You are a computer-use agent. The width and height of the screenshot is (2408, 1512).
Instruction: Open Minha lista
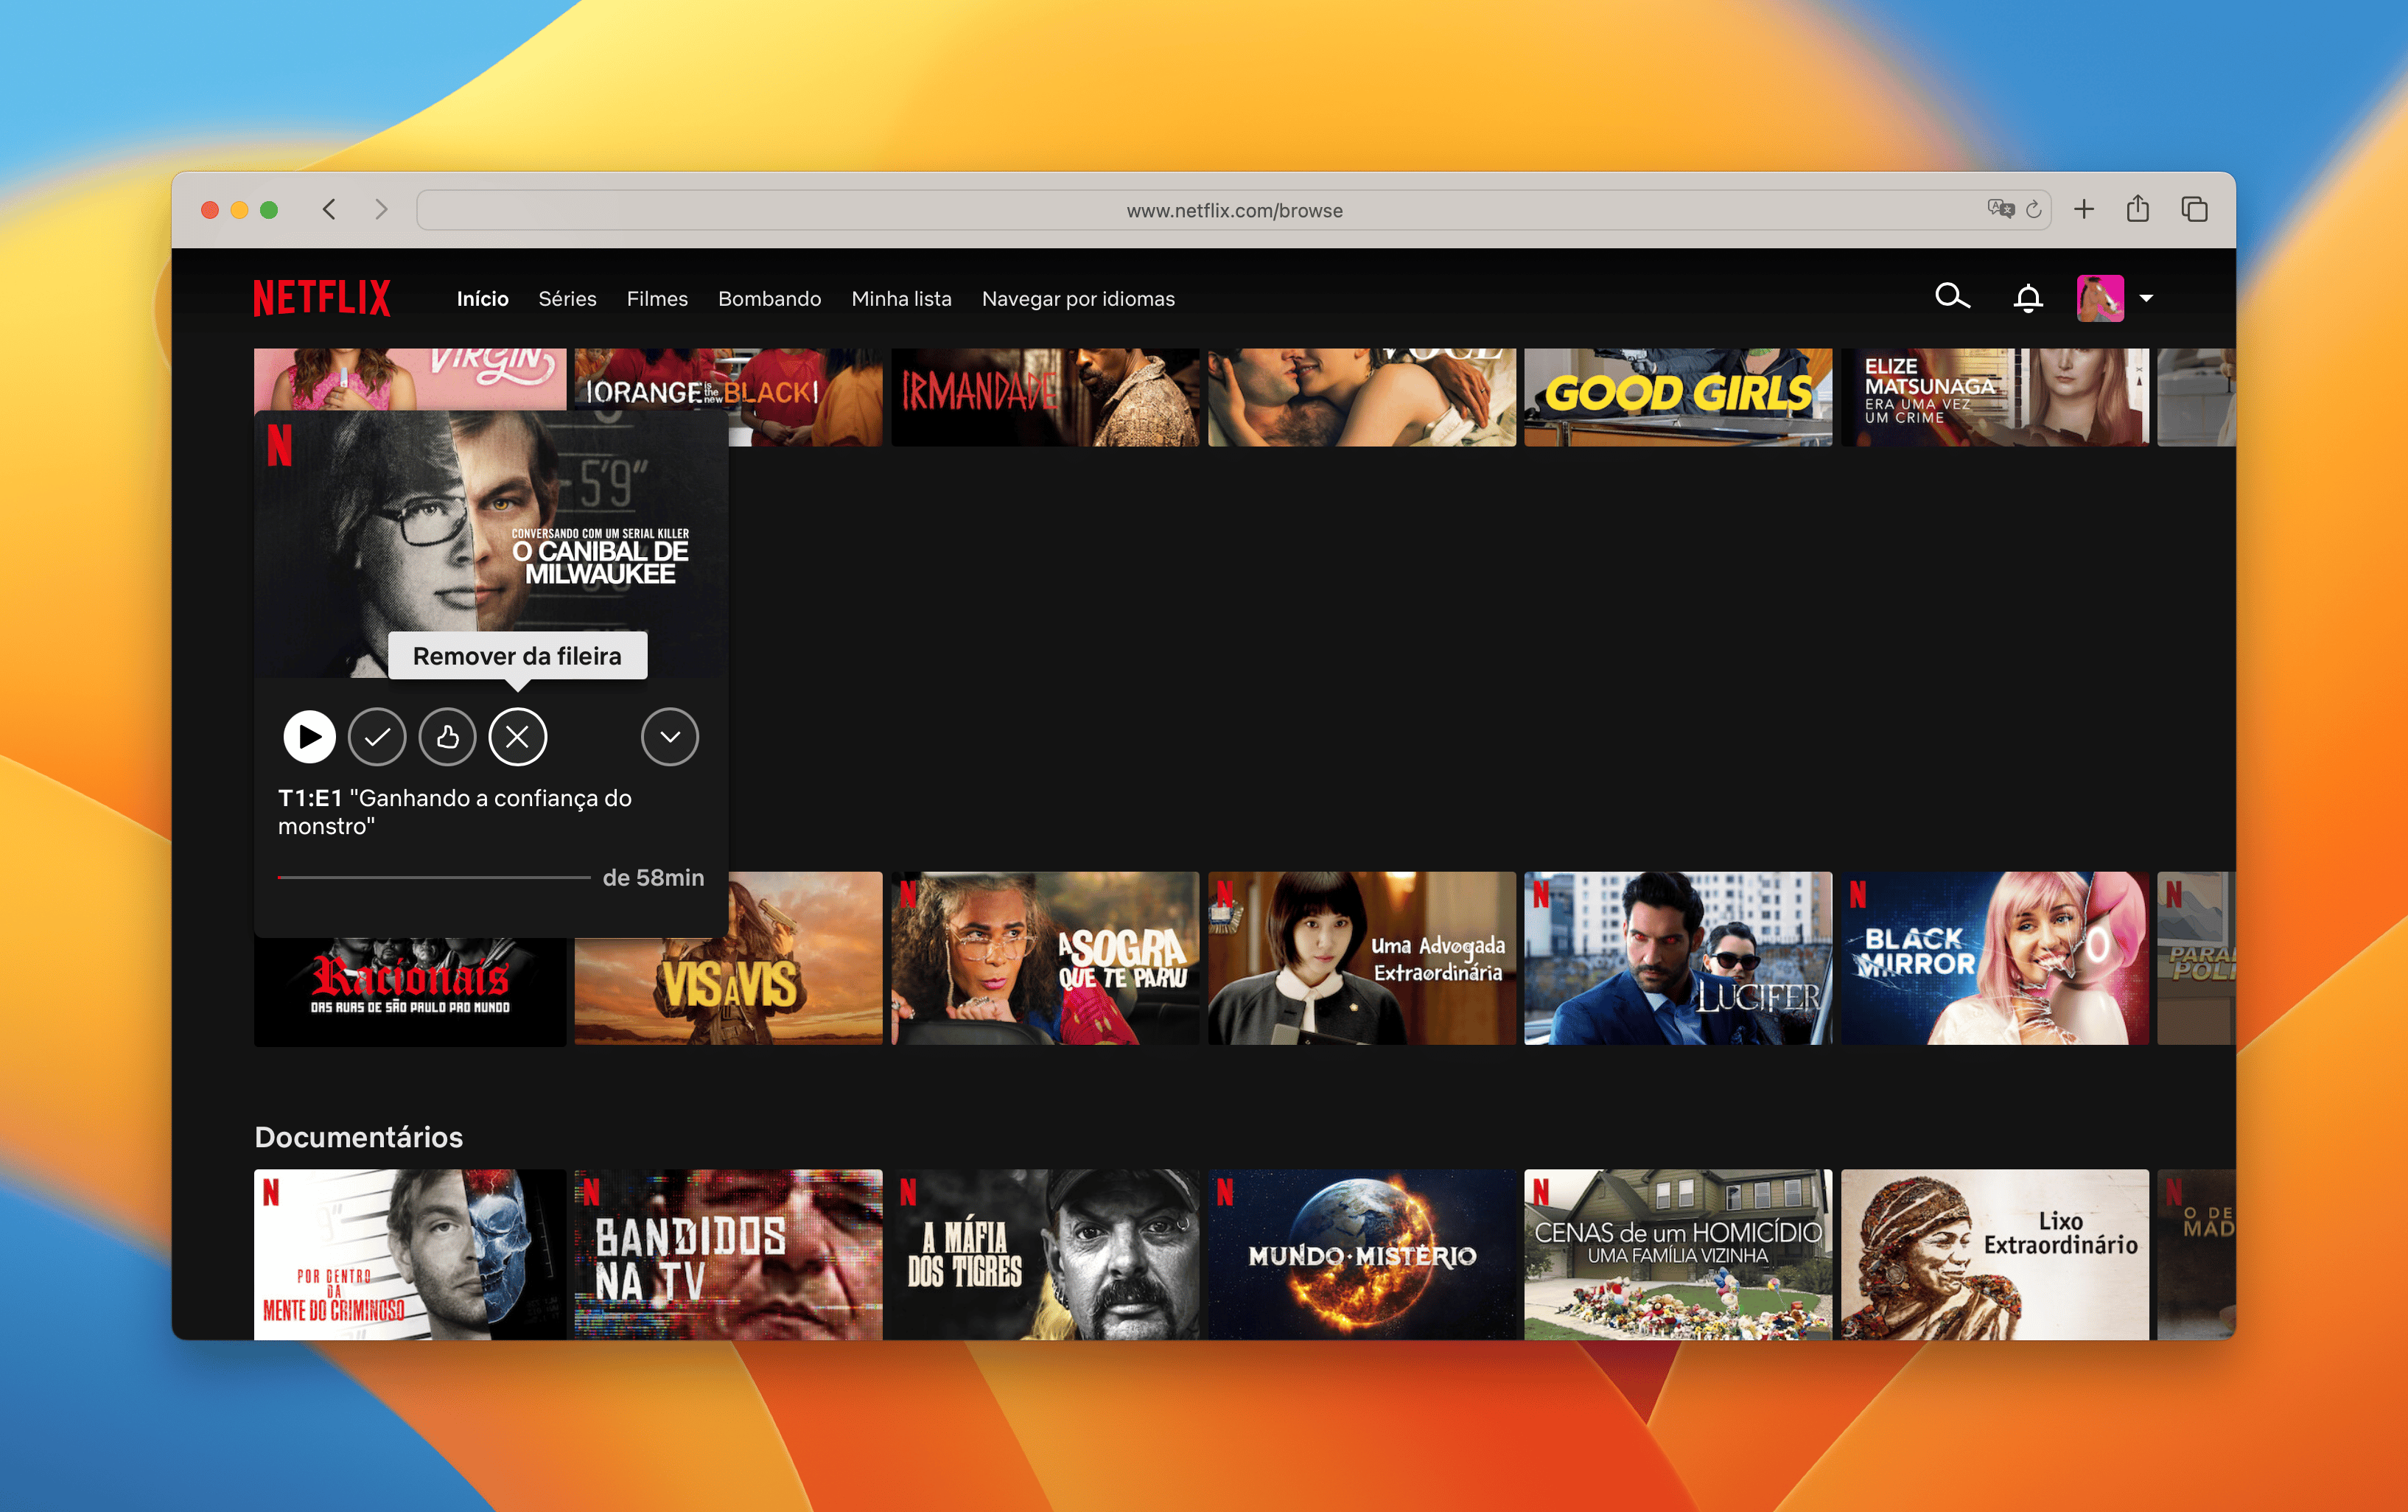[901, 298]
